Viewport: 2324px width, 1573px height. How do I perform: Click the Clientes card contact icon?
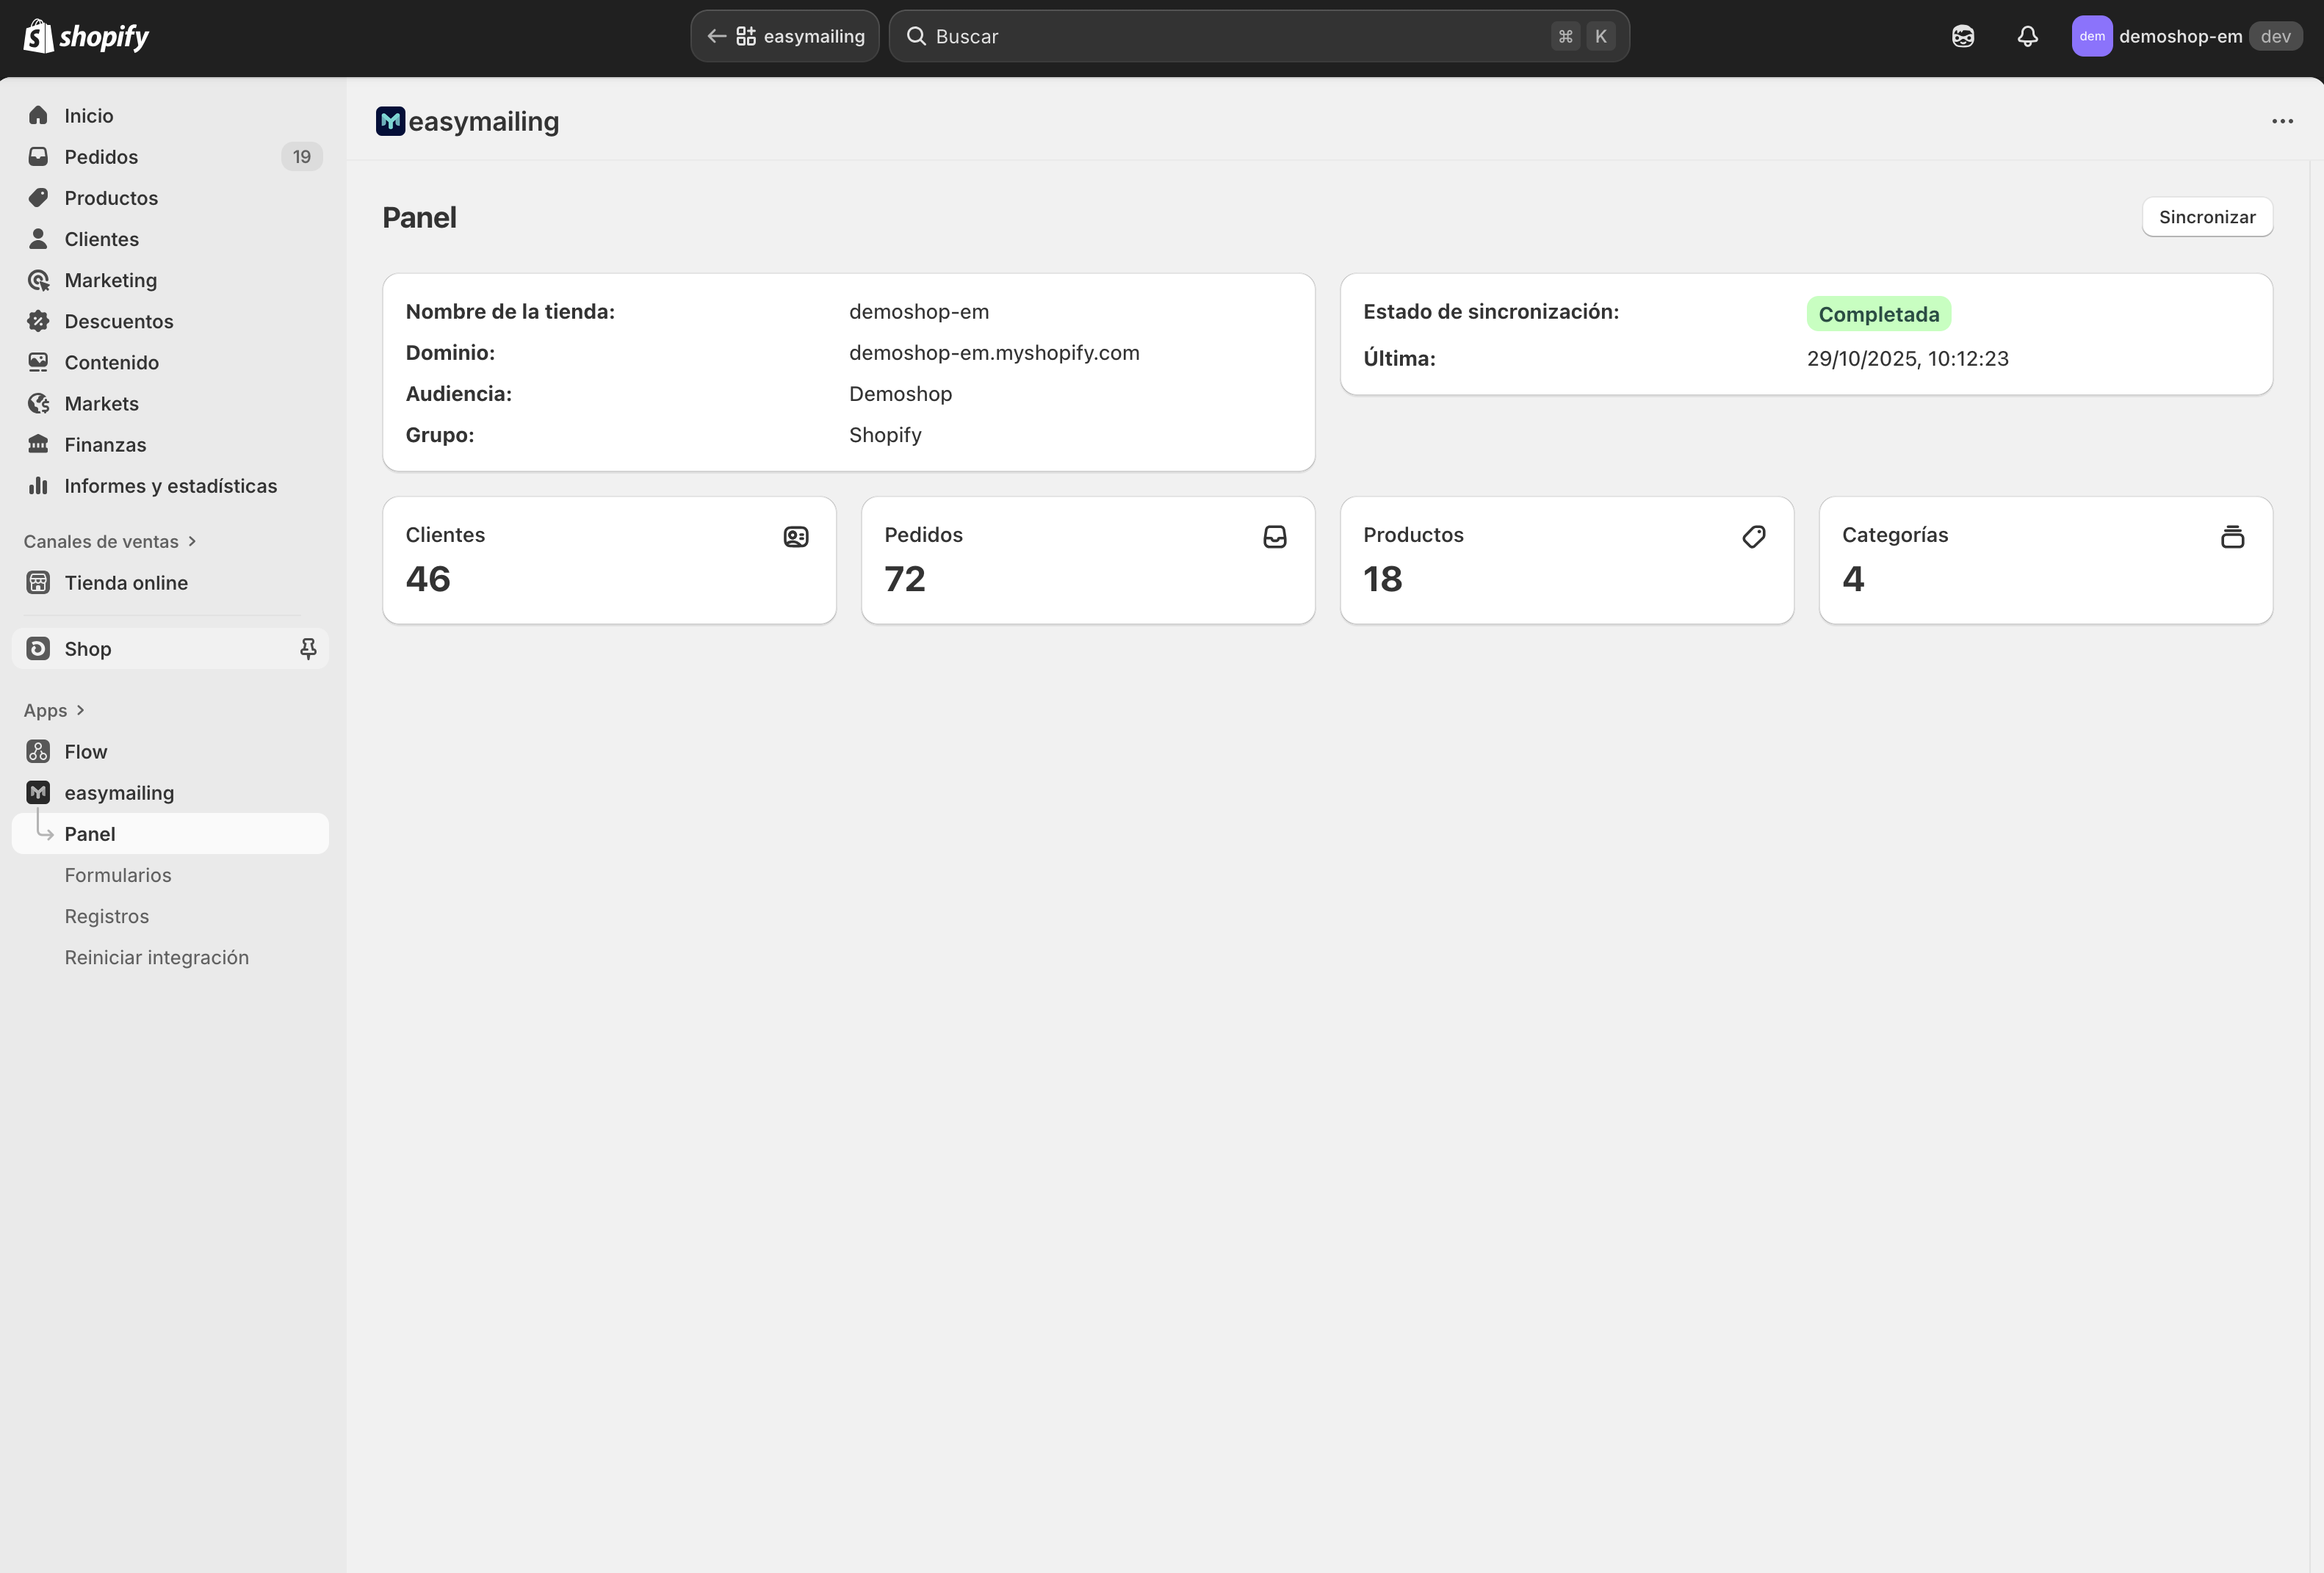click(x=796, y=537)
